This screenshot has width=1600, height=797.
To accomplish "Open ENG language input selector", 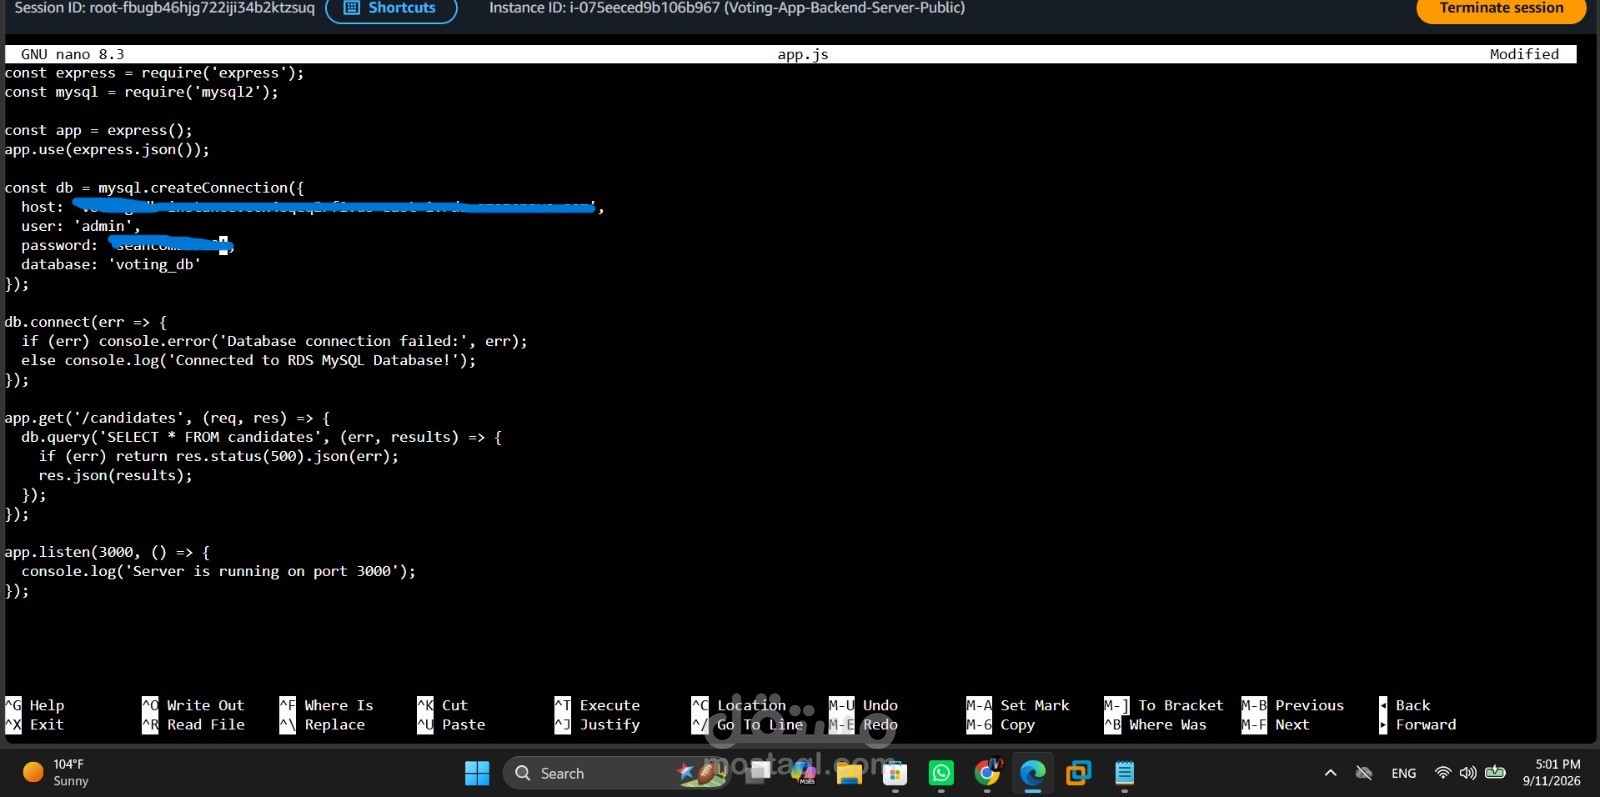I will pyautogui.click(x=1403, y=773).
